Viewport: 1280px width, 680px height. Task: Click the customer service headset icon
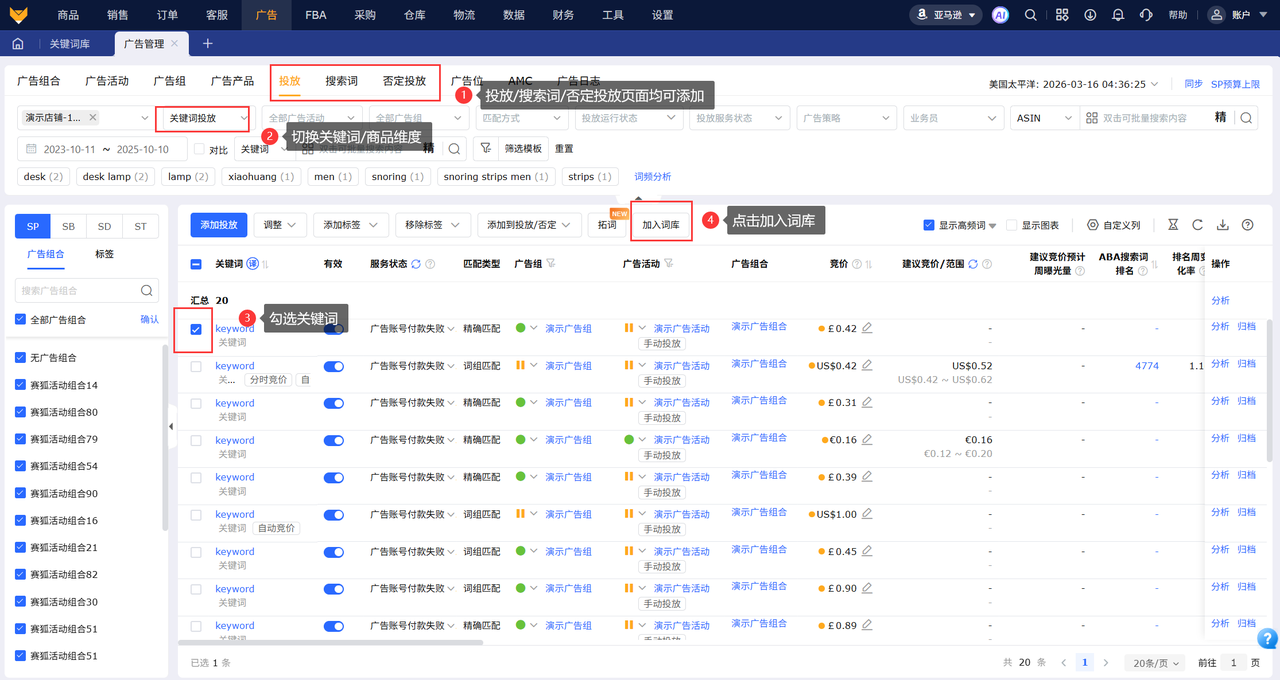coord(1146,15)
